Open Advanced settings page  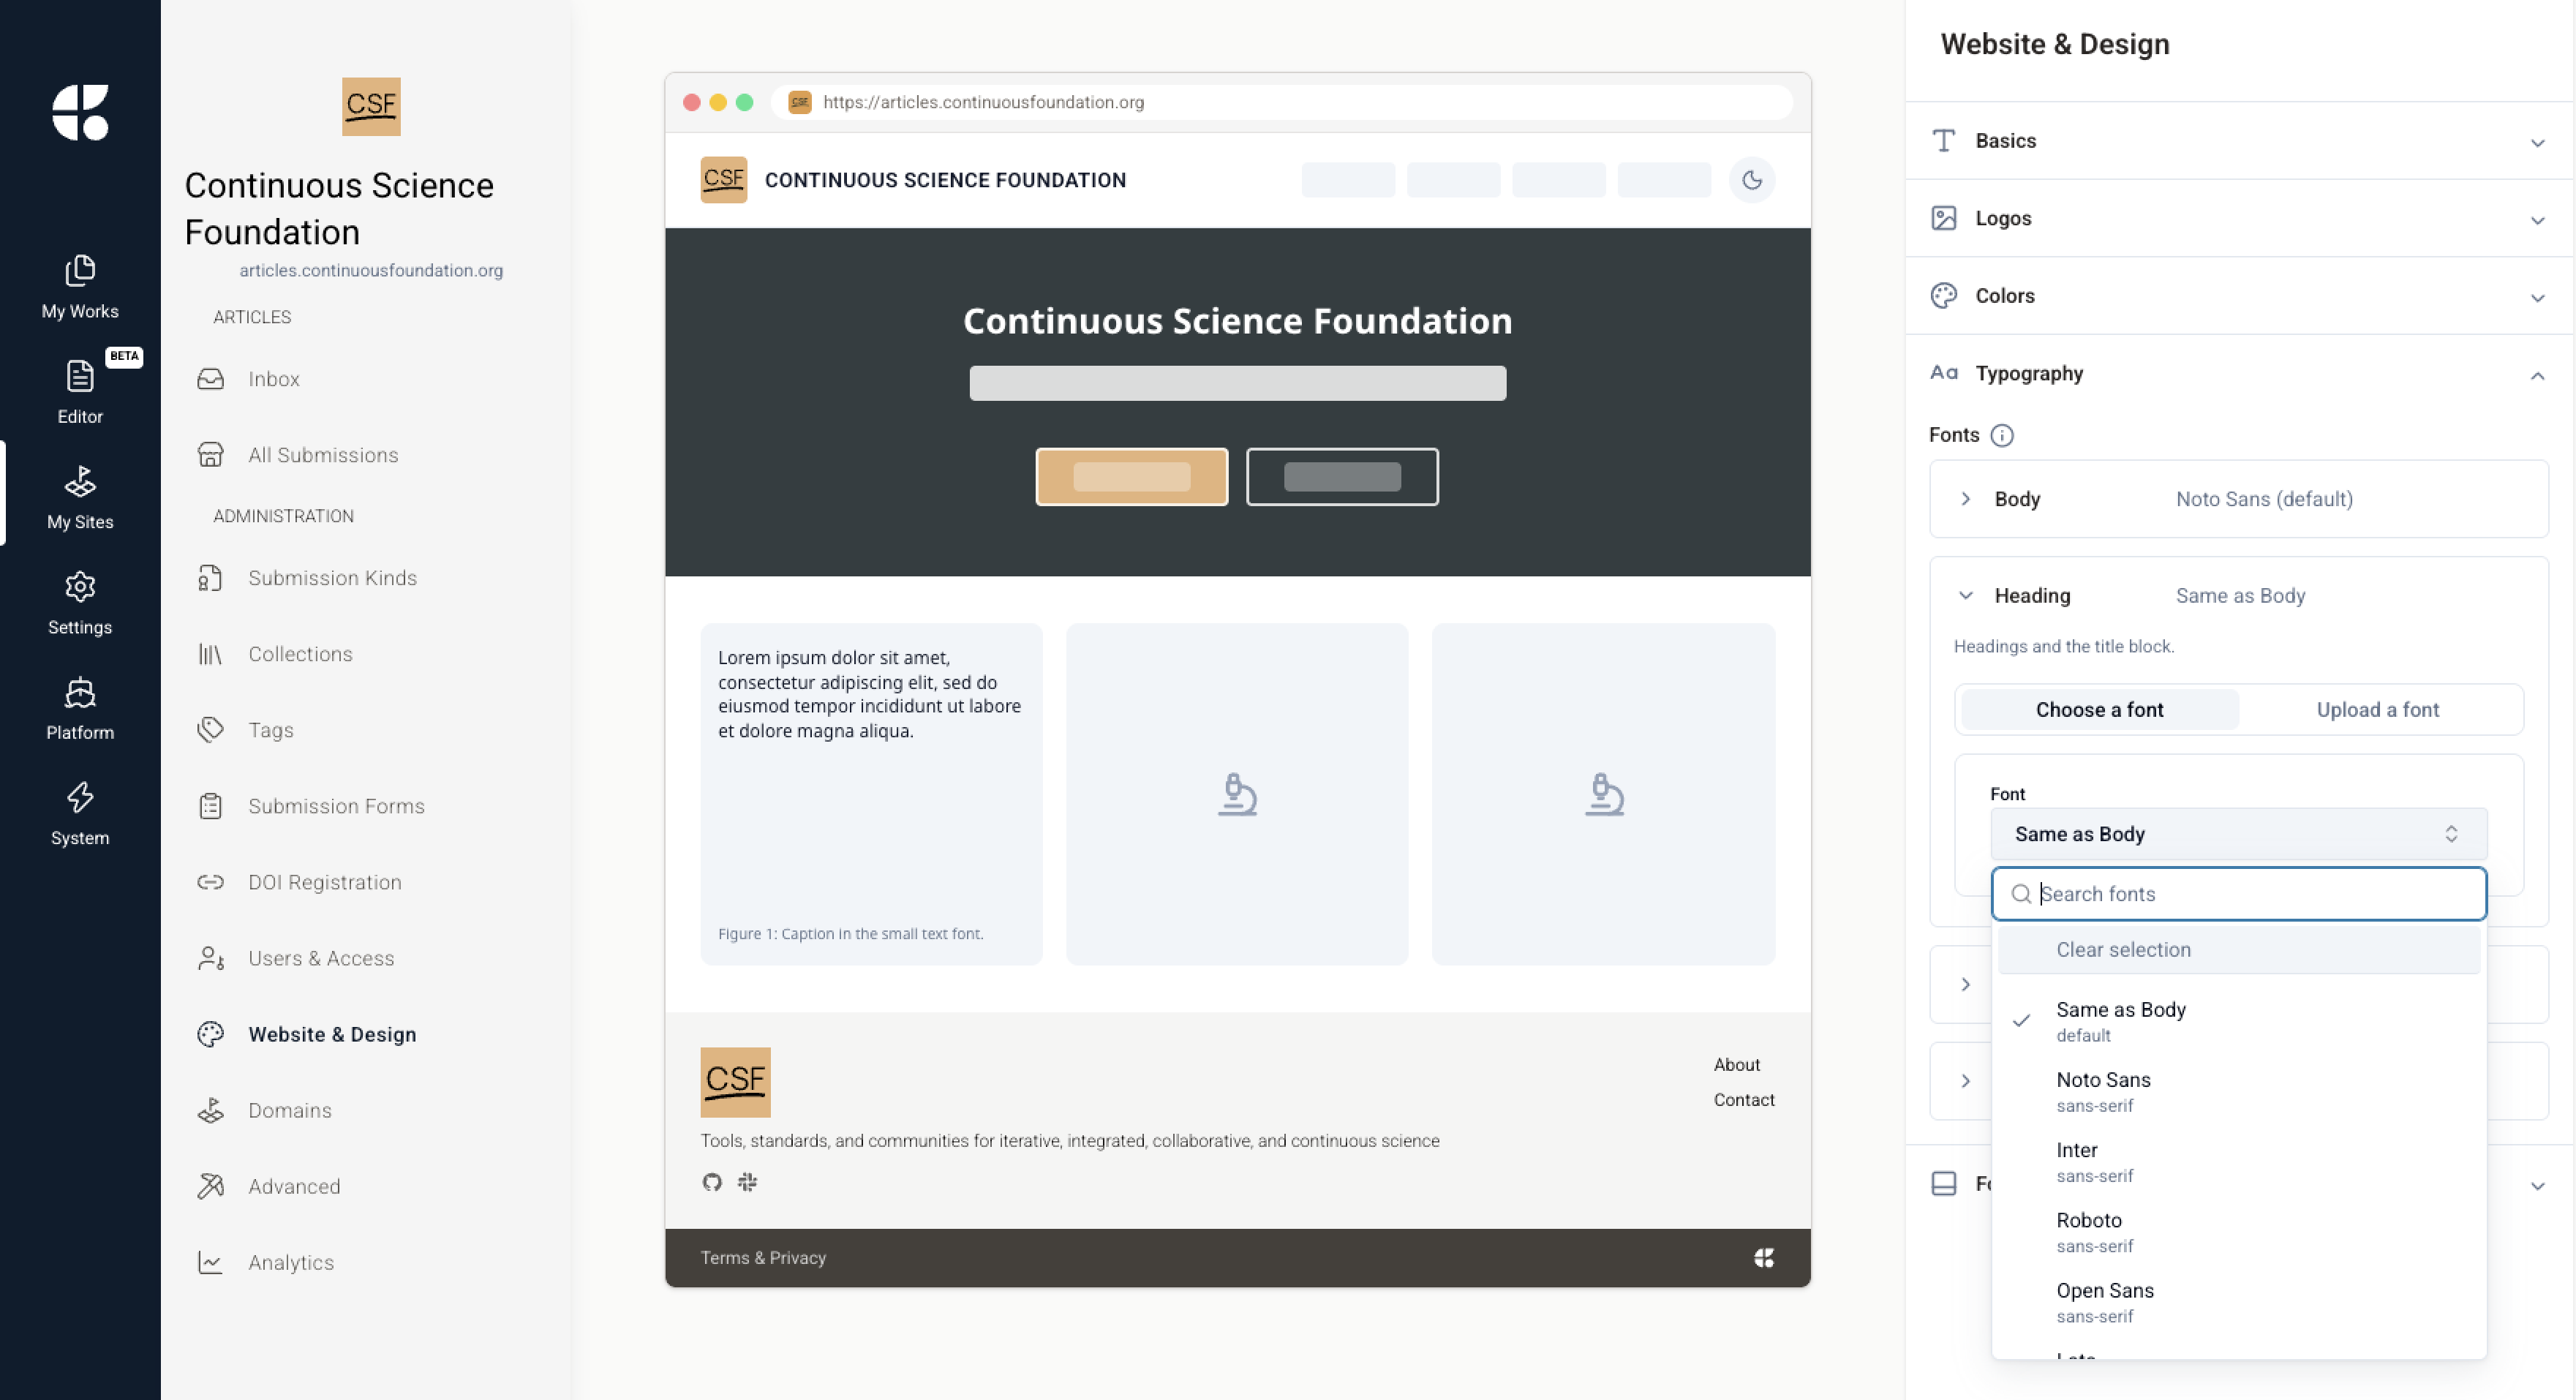coord(366,1186)
